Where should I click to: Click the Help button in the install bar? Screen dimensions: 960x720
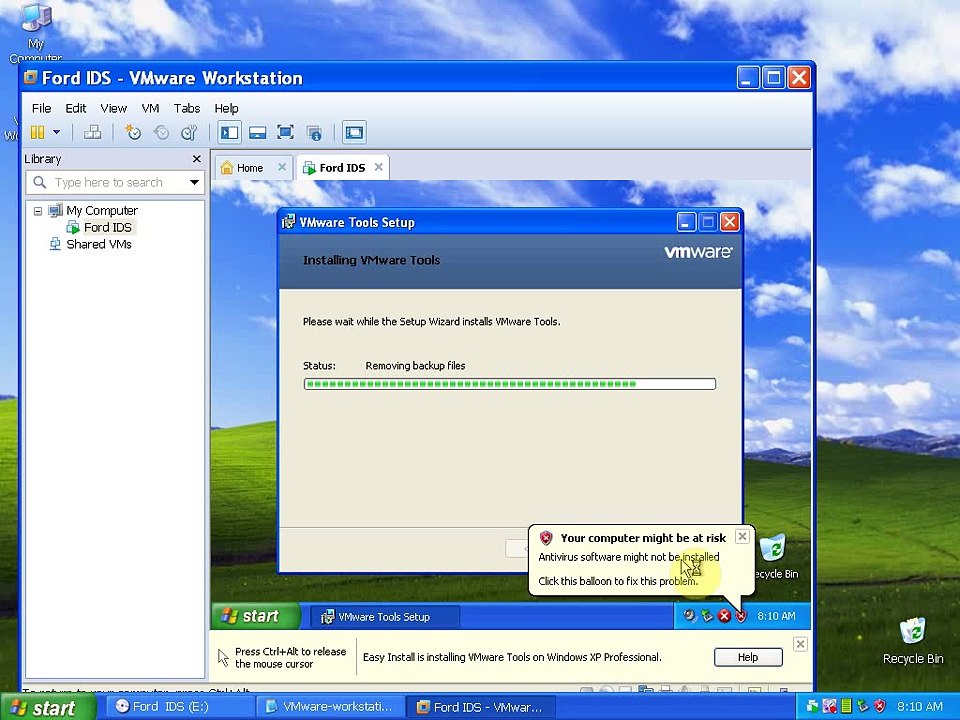(x=748, y=657)
